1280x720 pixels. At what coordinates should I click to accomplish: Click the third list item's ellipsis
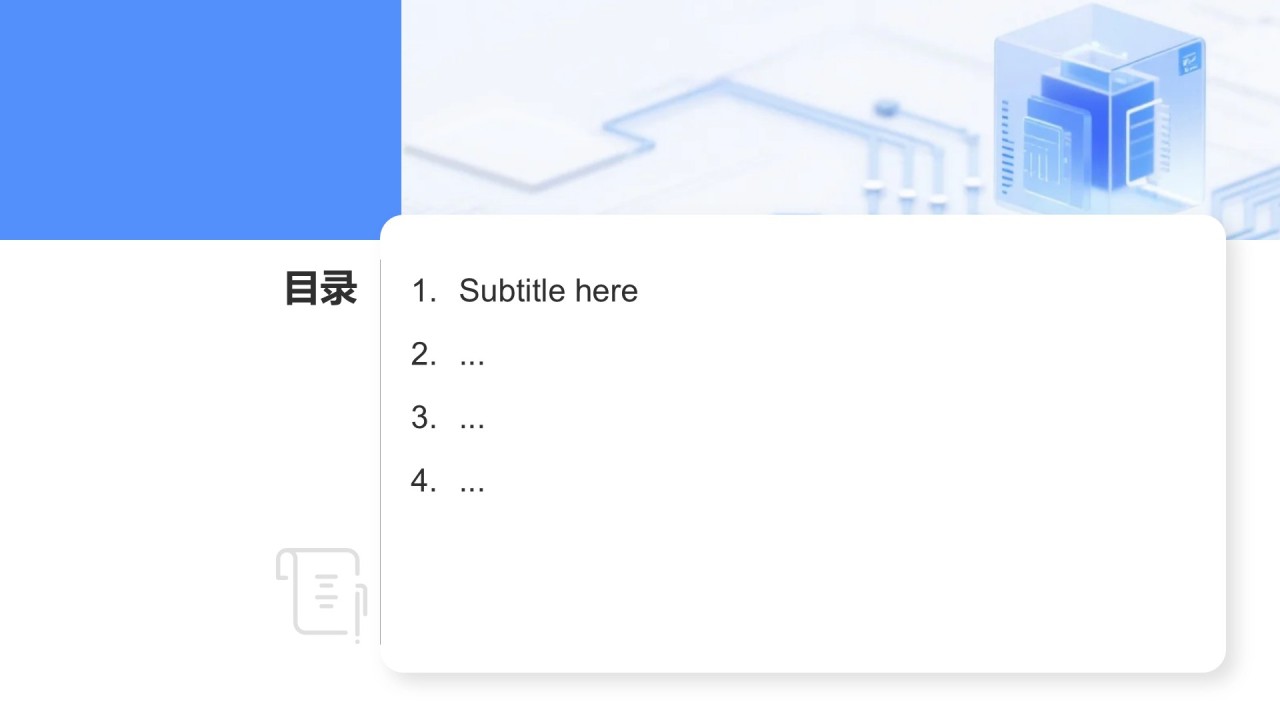[472, 419]
